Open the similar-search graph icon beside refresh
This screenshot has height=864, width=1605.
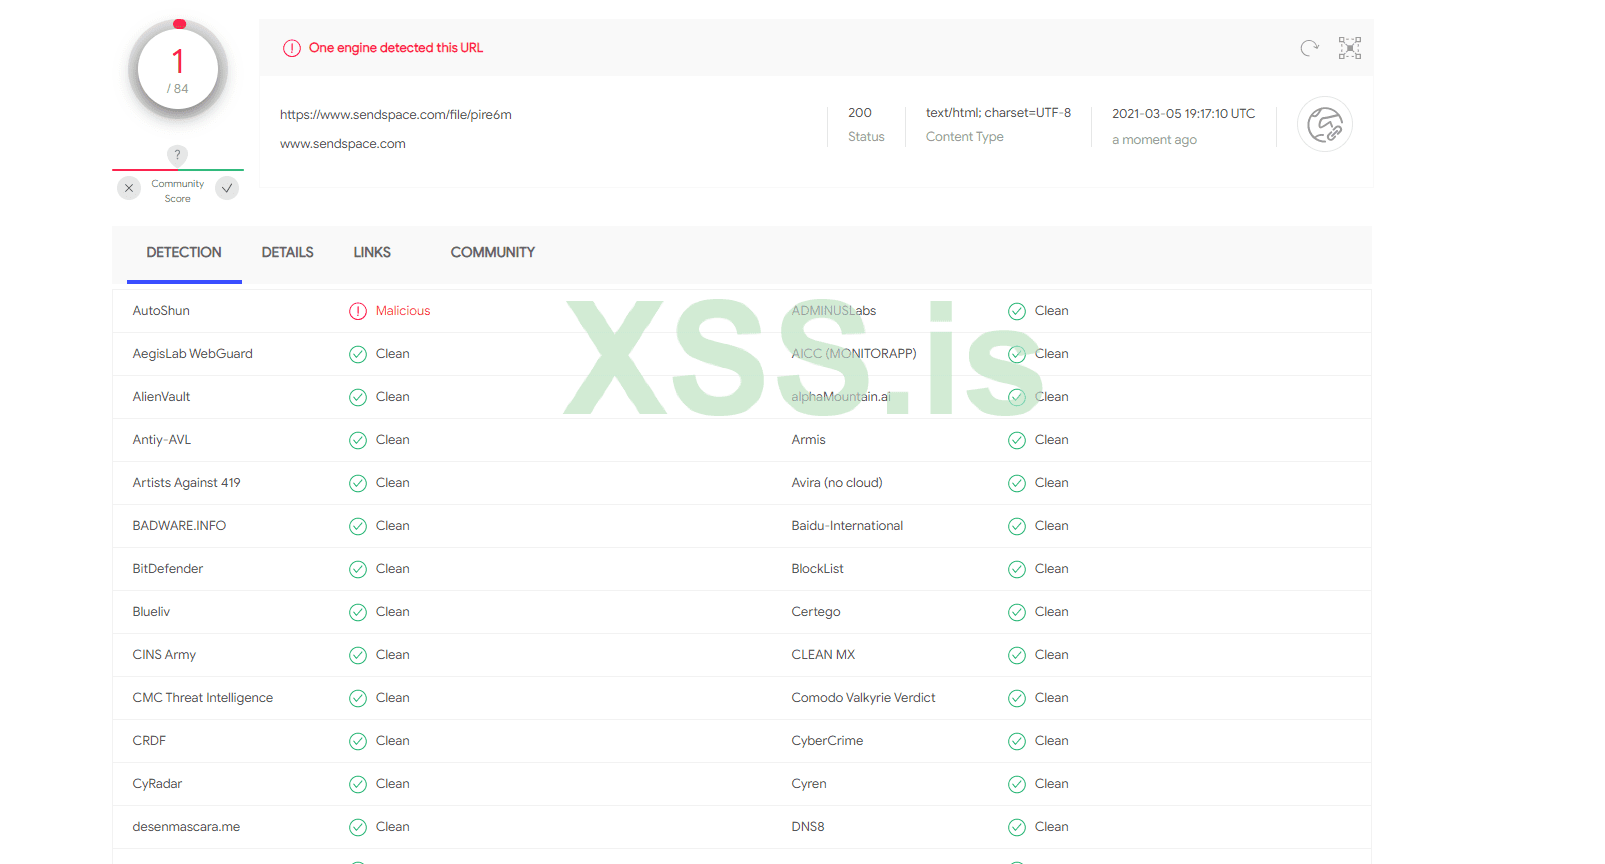(x=1350, y=48)
